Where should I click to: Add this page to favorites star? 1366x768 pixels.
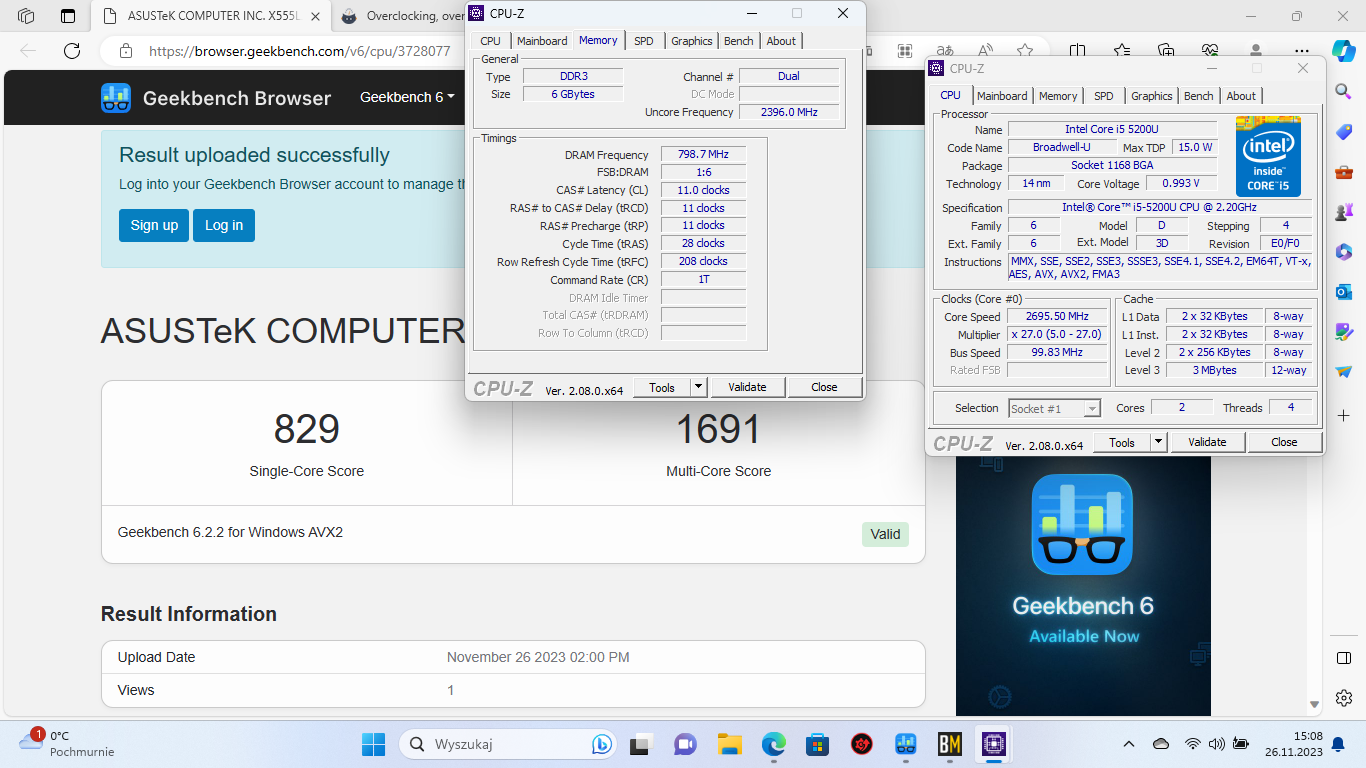(1024, 51)
